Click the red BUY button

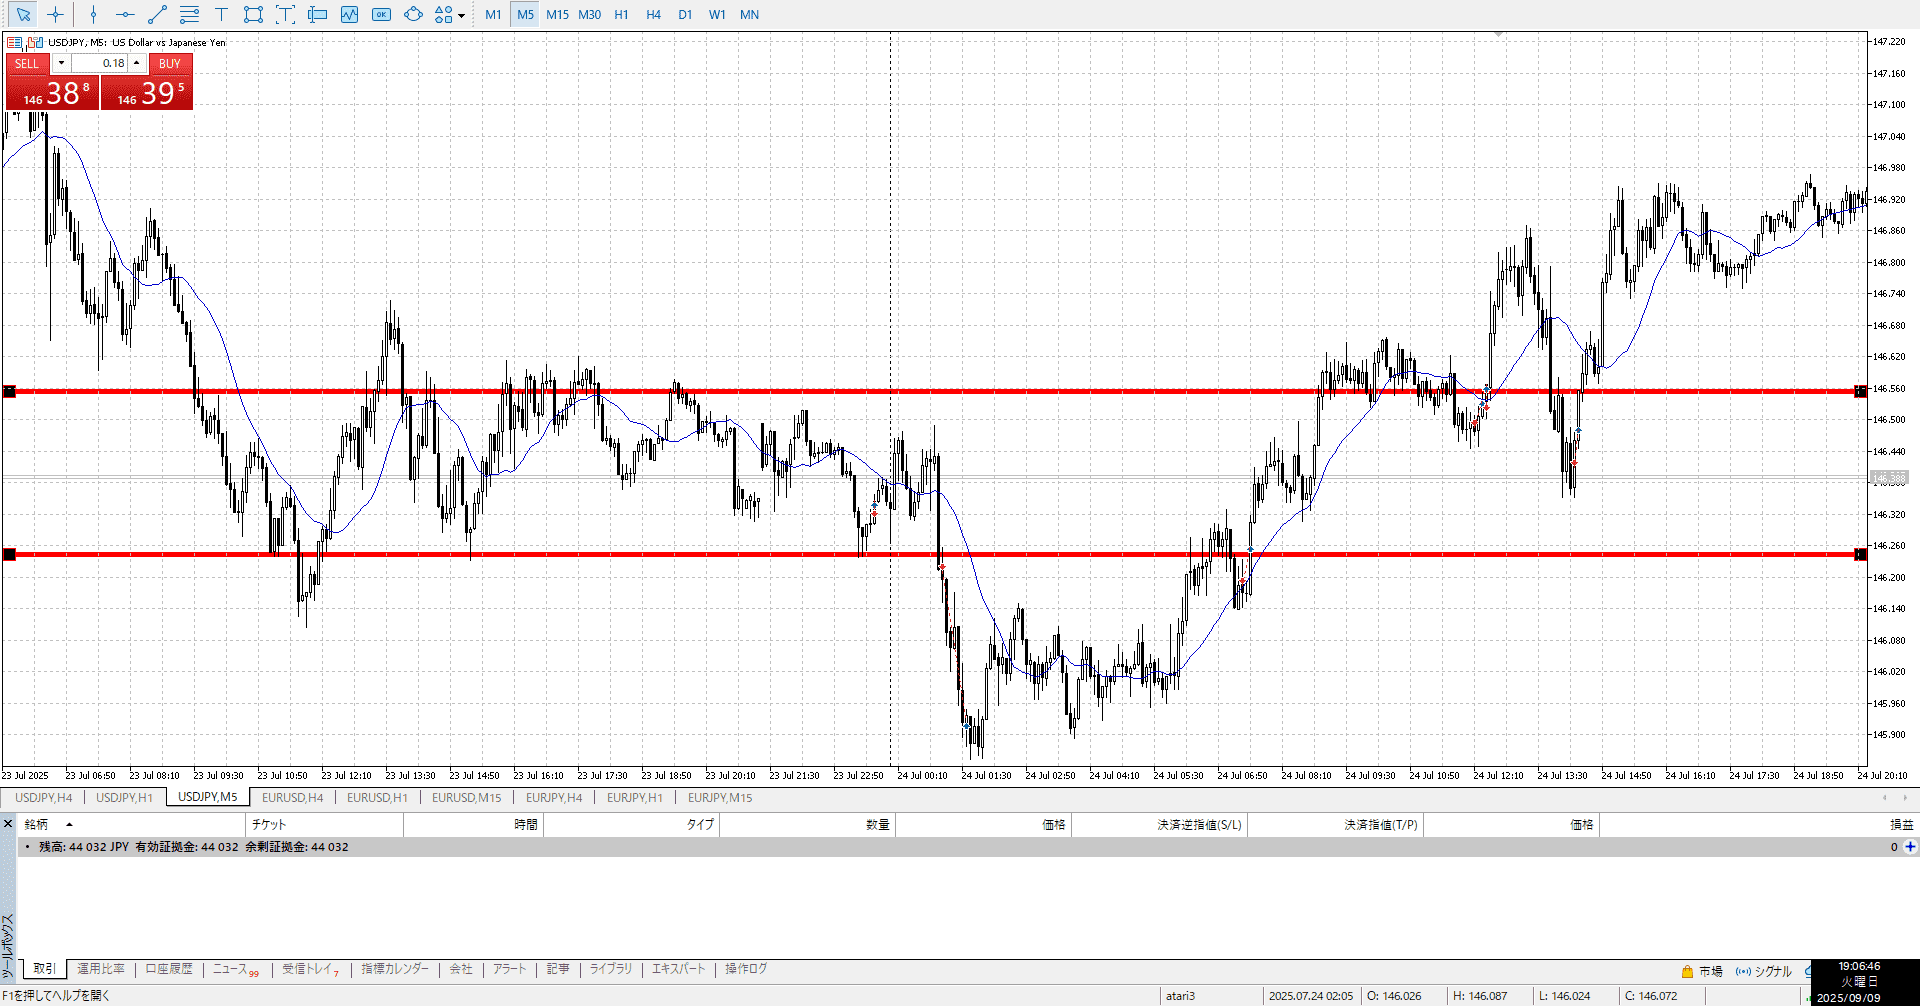coord(170,63)
